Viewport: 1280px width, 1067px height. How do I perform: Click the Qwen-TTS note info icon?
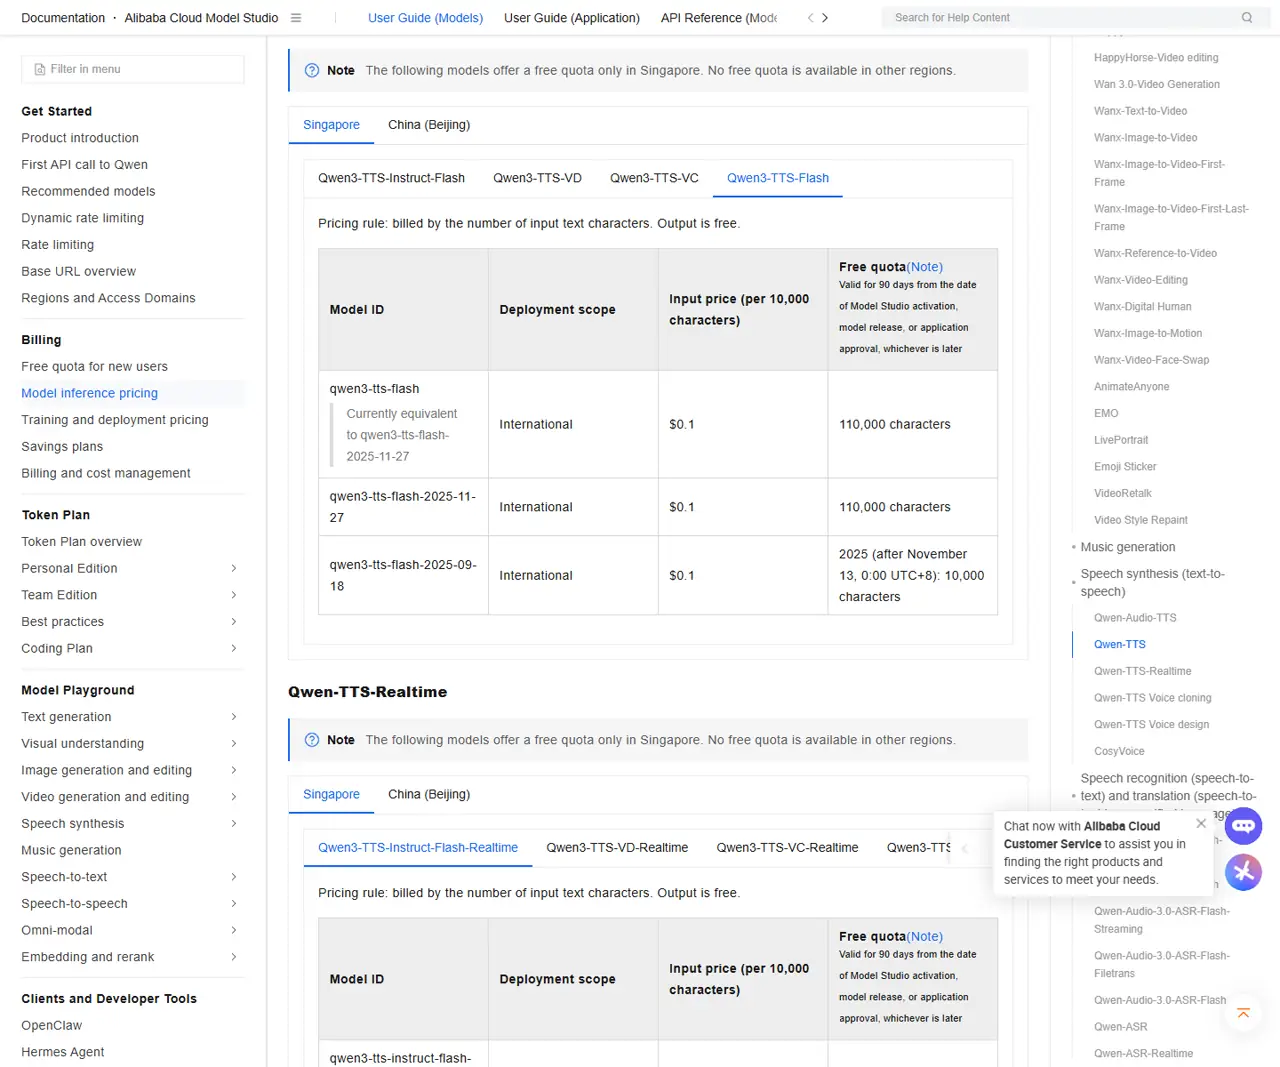pos(312,71)
